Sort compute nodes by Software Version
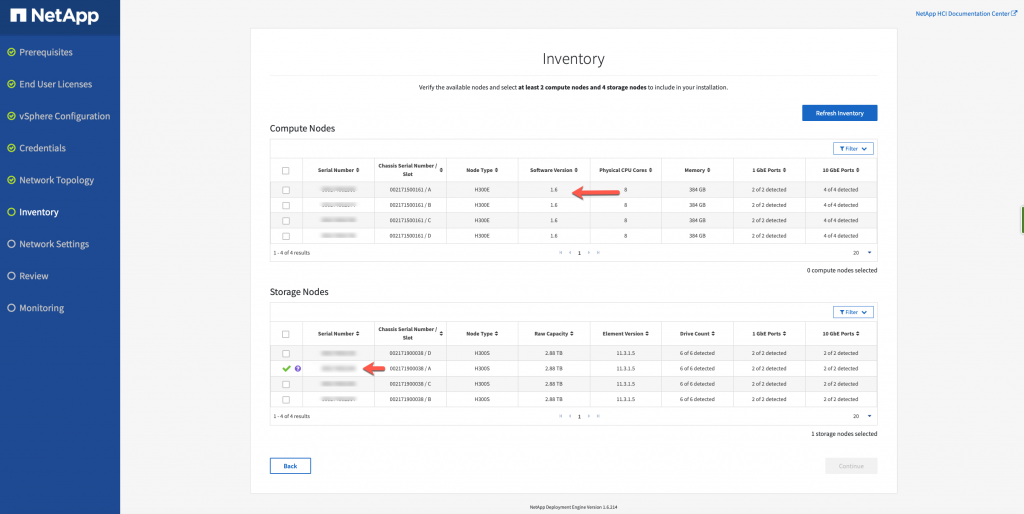 pyautogui.click(x=554, y=170)
